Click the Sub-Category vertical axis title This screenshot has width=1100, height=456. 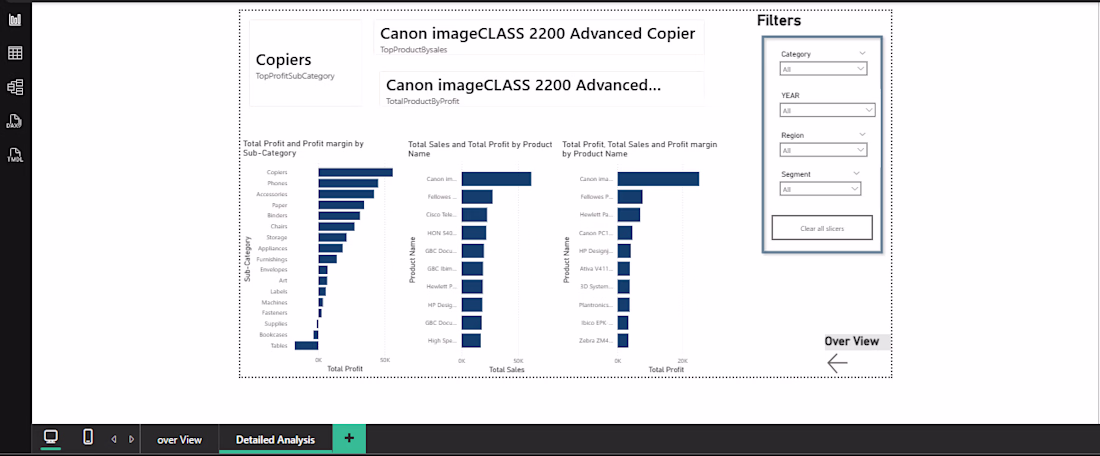(x=247, y=260)
